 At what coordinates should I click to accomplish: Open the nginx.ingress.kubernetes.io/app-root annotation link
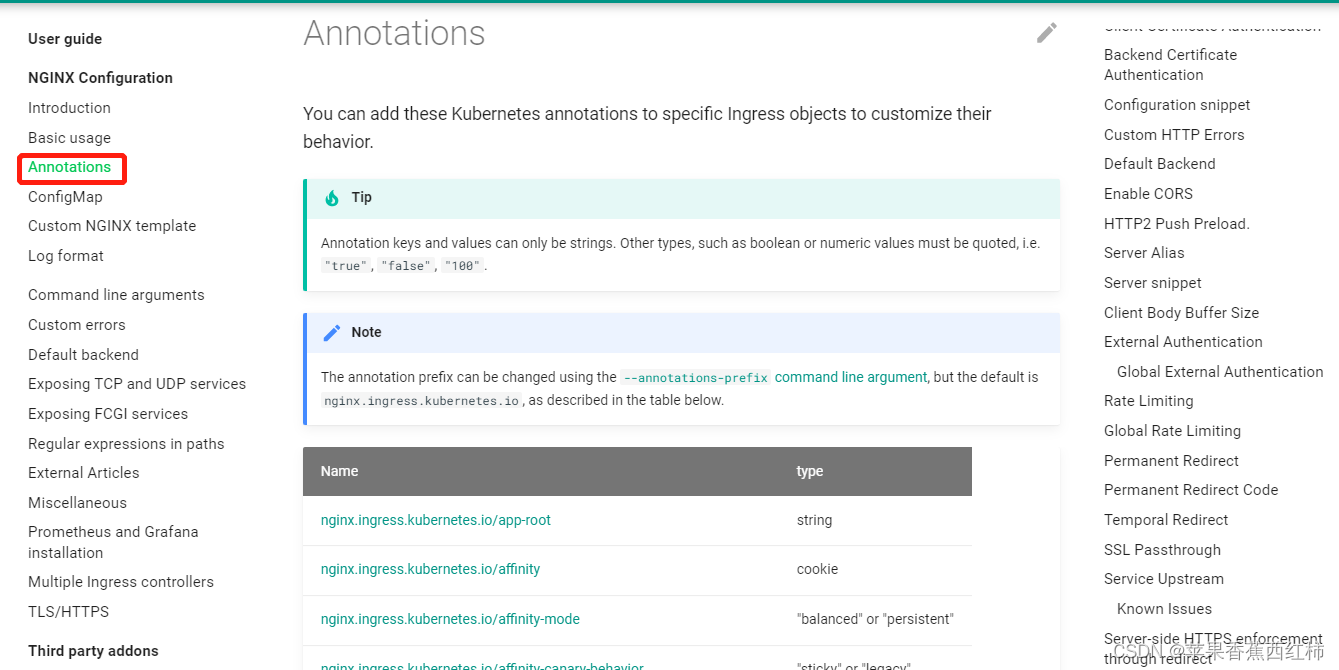click(436, 520)
